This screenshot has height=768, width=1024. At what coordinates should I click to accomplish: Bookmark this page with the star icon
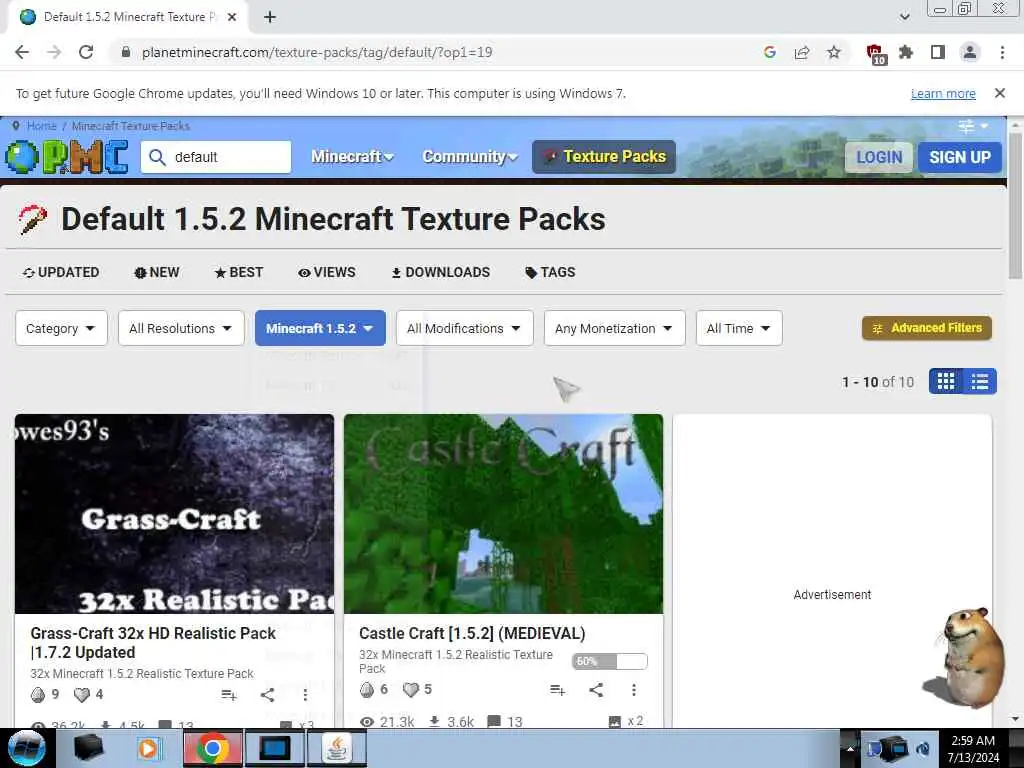pyautogui.click(x=834, y=52)
